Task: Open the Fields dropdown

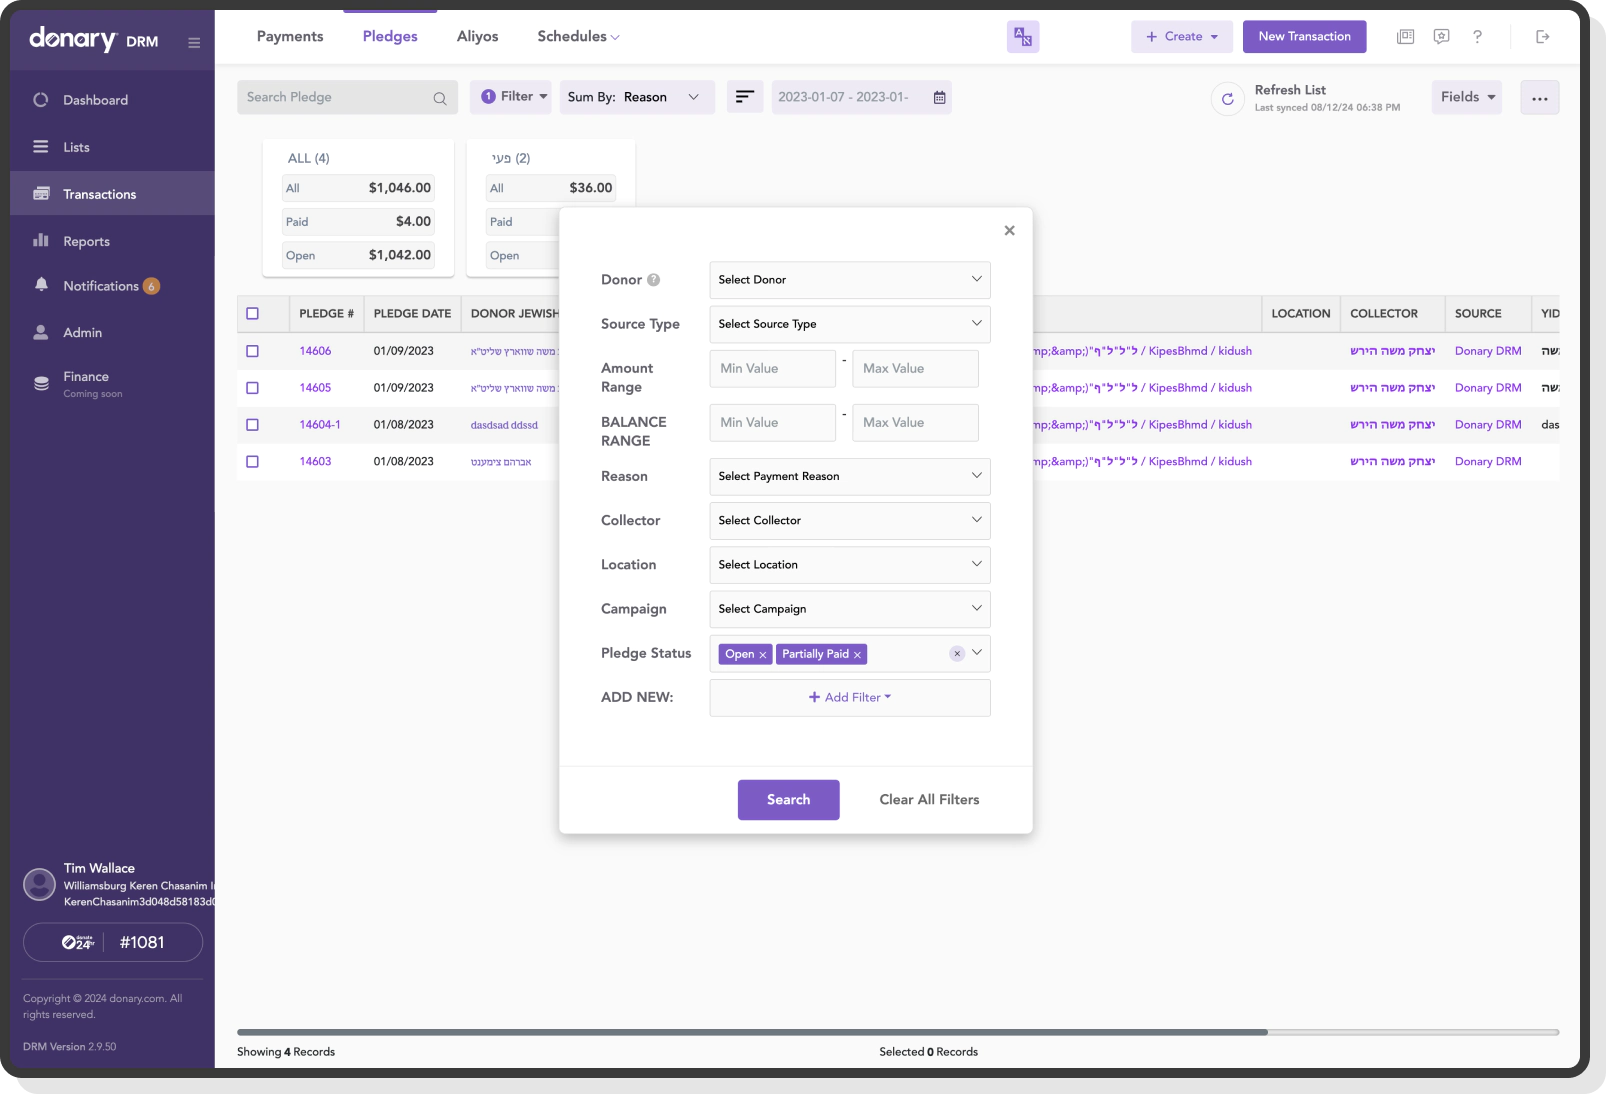Action: (x=1465, y=97)
